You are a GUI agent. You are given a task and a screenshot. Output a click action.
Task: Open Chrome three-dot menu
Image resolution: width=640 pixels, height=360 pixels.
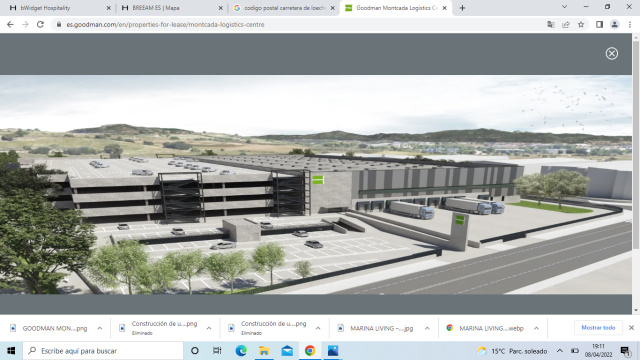pos(630,24)
